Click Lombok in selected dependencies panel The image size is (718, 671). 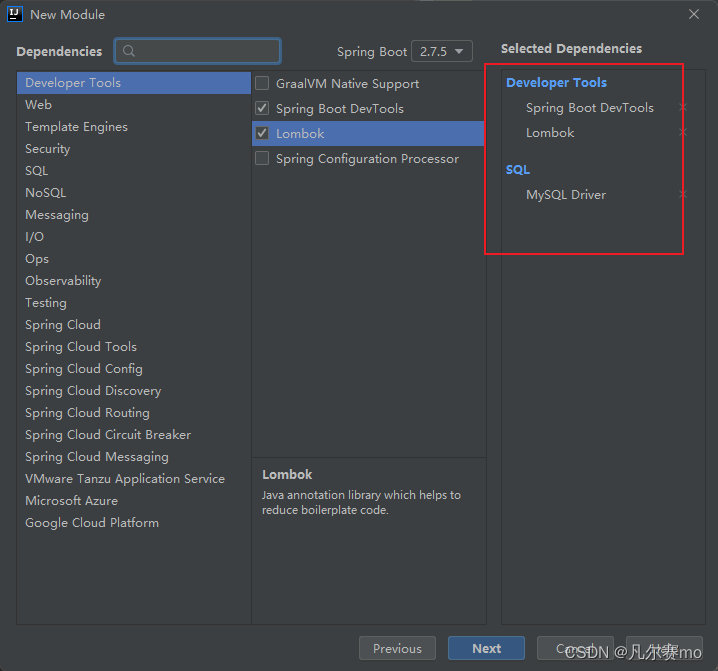point(550,133)
